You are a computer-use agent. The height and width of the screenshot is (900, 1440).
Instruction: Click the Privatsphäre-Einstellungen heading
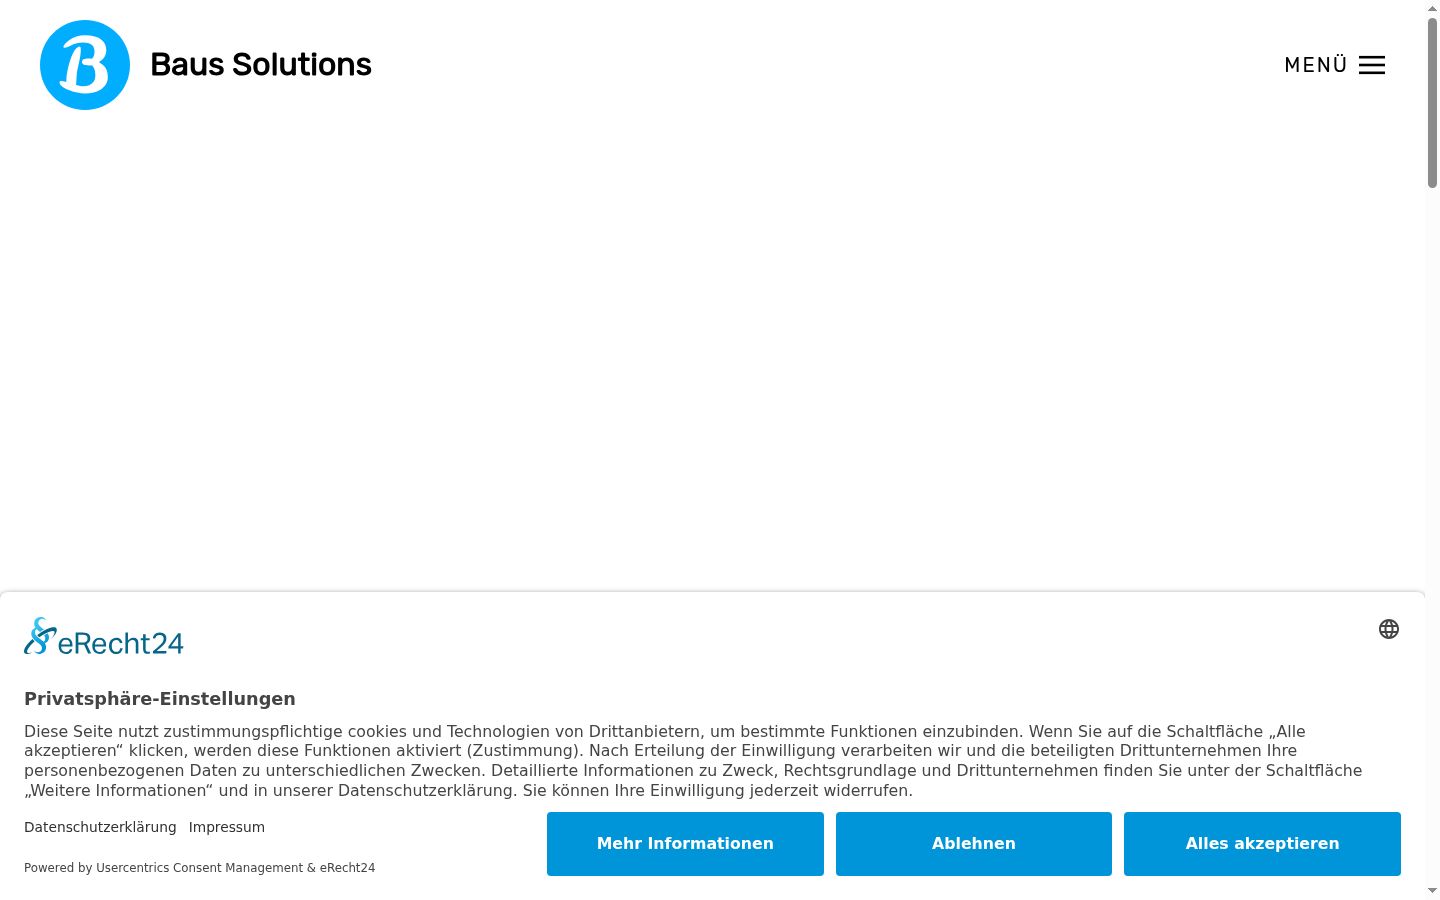(160, 699)
